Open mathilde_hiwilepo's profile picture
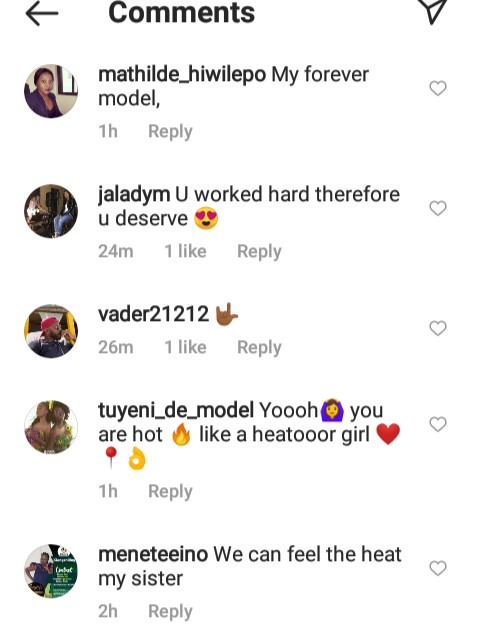480x634 pixels. point(51,91)
